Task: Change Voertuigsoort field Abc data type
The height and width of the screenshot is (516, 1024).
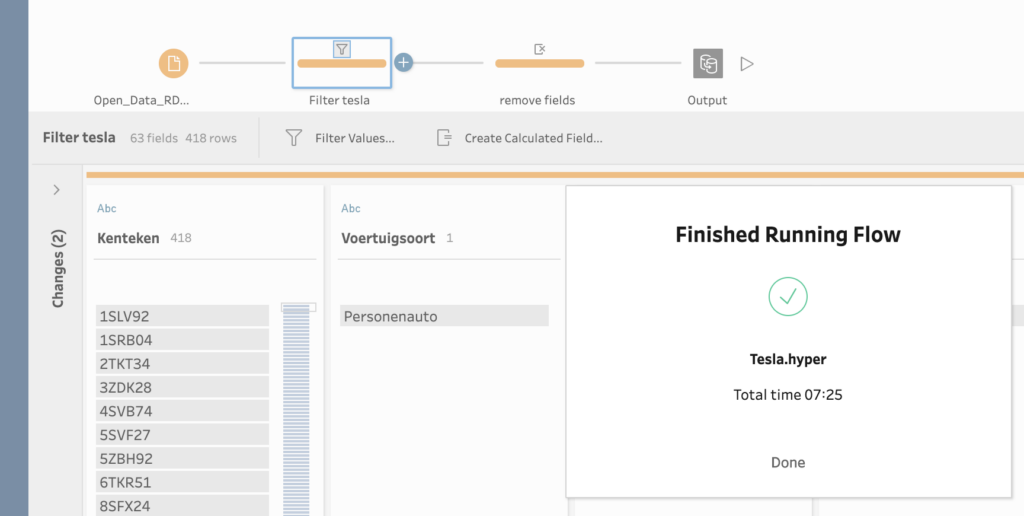Action: (x=351, y=209)
